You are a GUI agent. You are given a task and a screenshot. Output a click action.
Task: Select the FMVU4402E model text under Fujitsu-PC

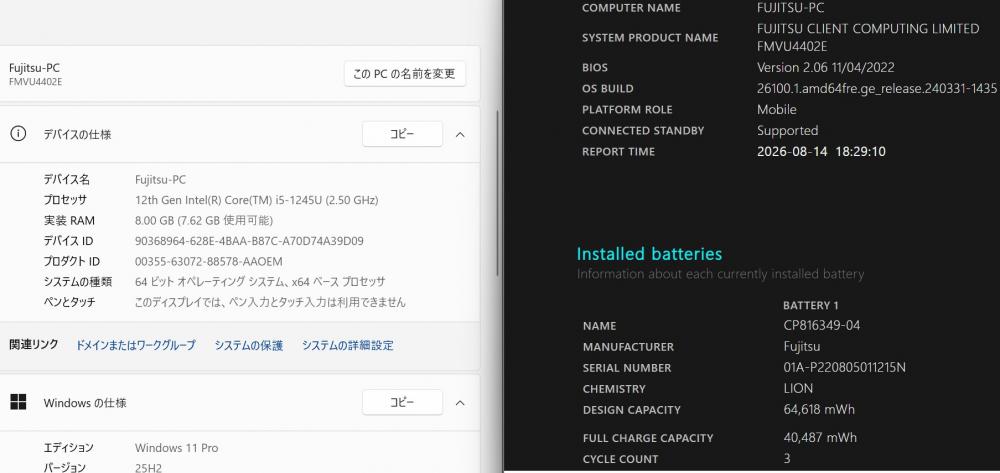pos(35,82)
